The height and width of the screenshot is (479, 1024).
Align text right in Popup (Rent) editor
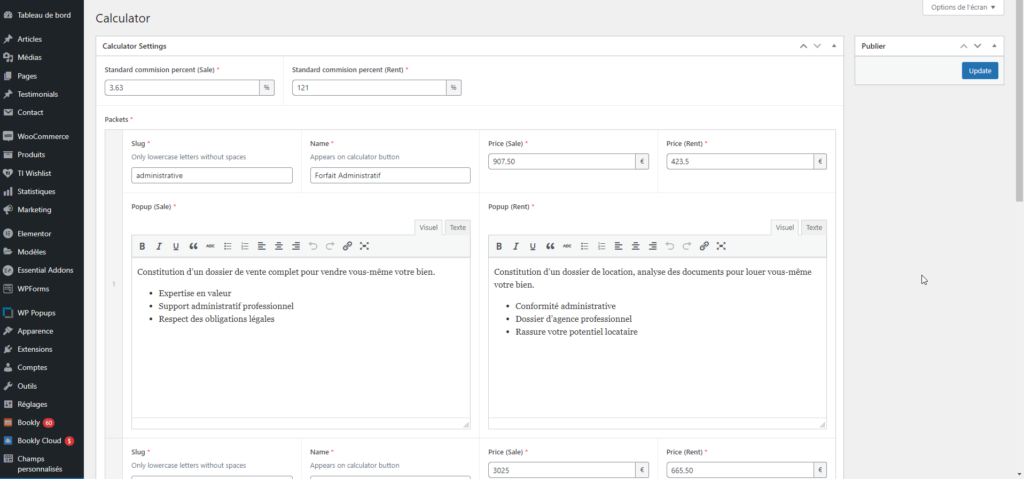pyautogui.click(x=652, y=246)
